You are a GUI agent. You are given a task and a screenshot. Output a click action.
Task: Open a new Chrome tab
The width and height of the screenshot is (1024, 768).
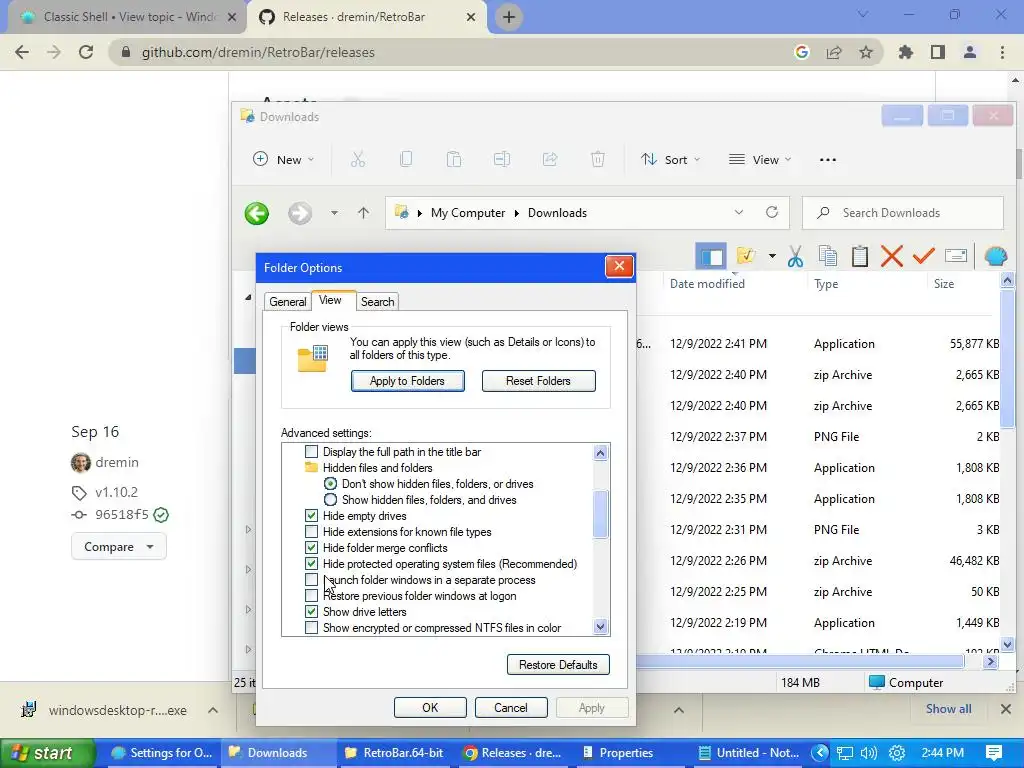pos(509,17)
